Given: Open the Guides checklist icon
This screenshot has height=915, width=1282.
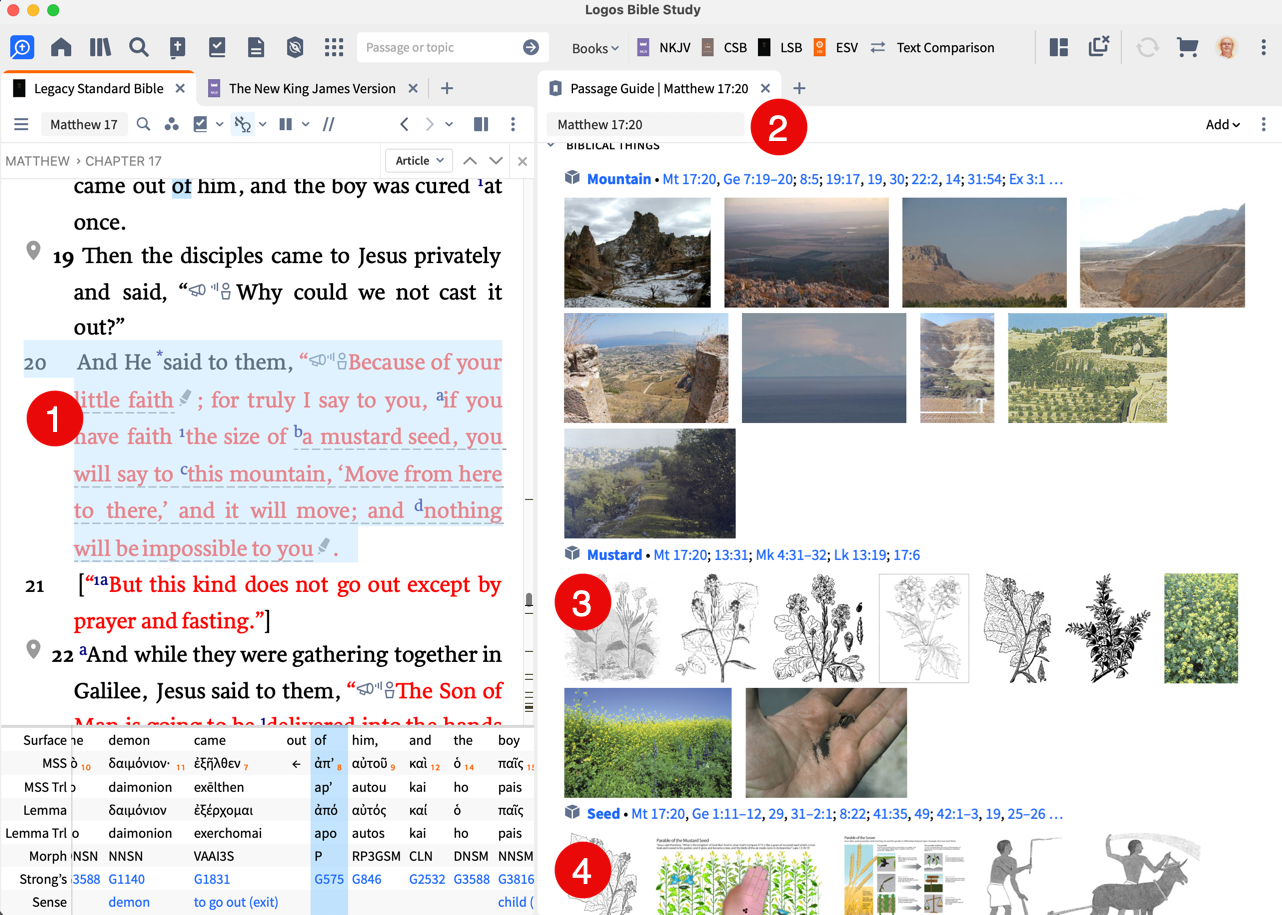Looking at the screenshot, I should 217,47.
